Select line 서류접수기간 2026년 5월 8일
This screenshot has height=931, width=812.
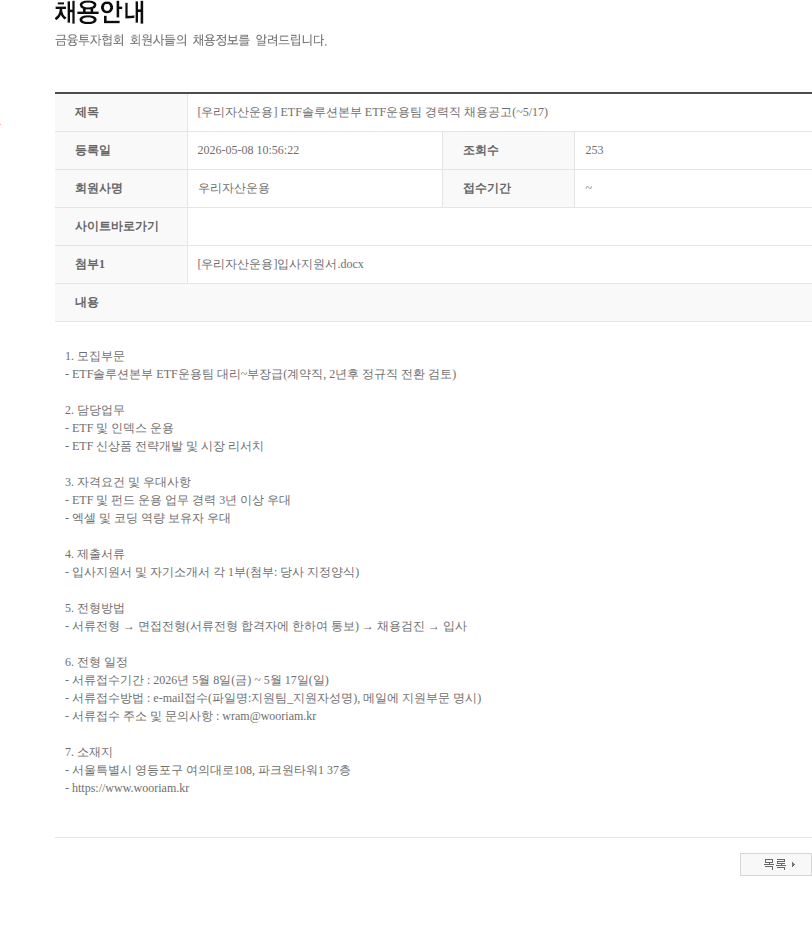pyautogui.click(x=197, y=680)
